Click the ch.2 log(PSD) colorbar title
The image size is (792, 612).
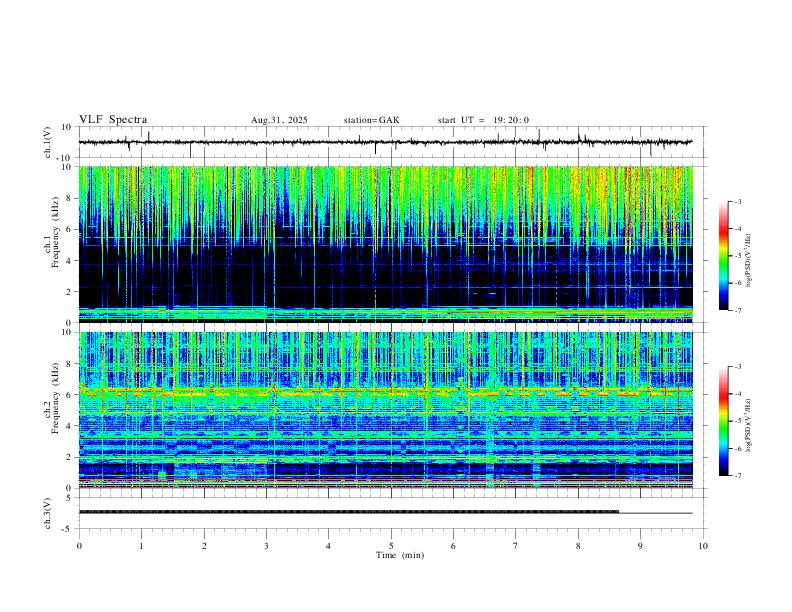coord(748,425)
